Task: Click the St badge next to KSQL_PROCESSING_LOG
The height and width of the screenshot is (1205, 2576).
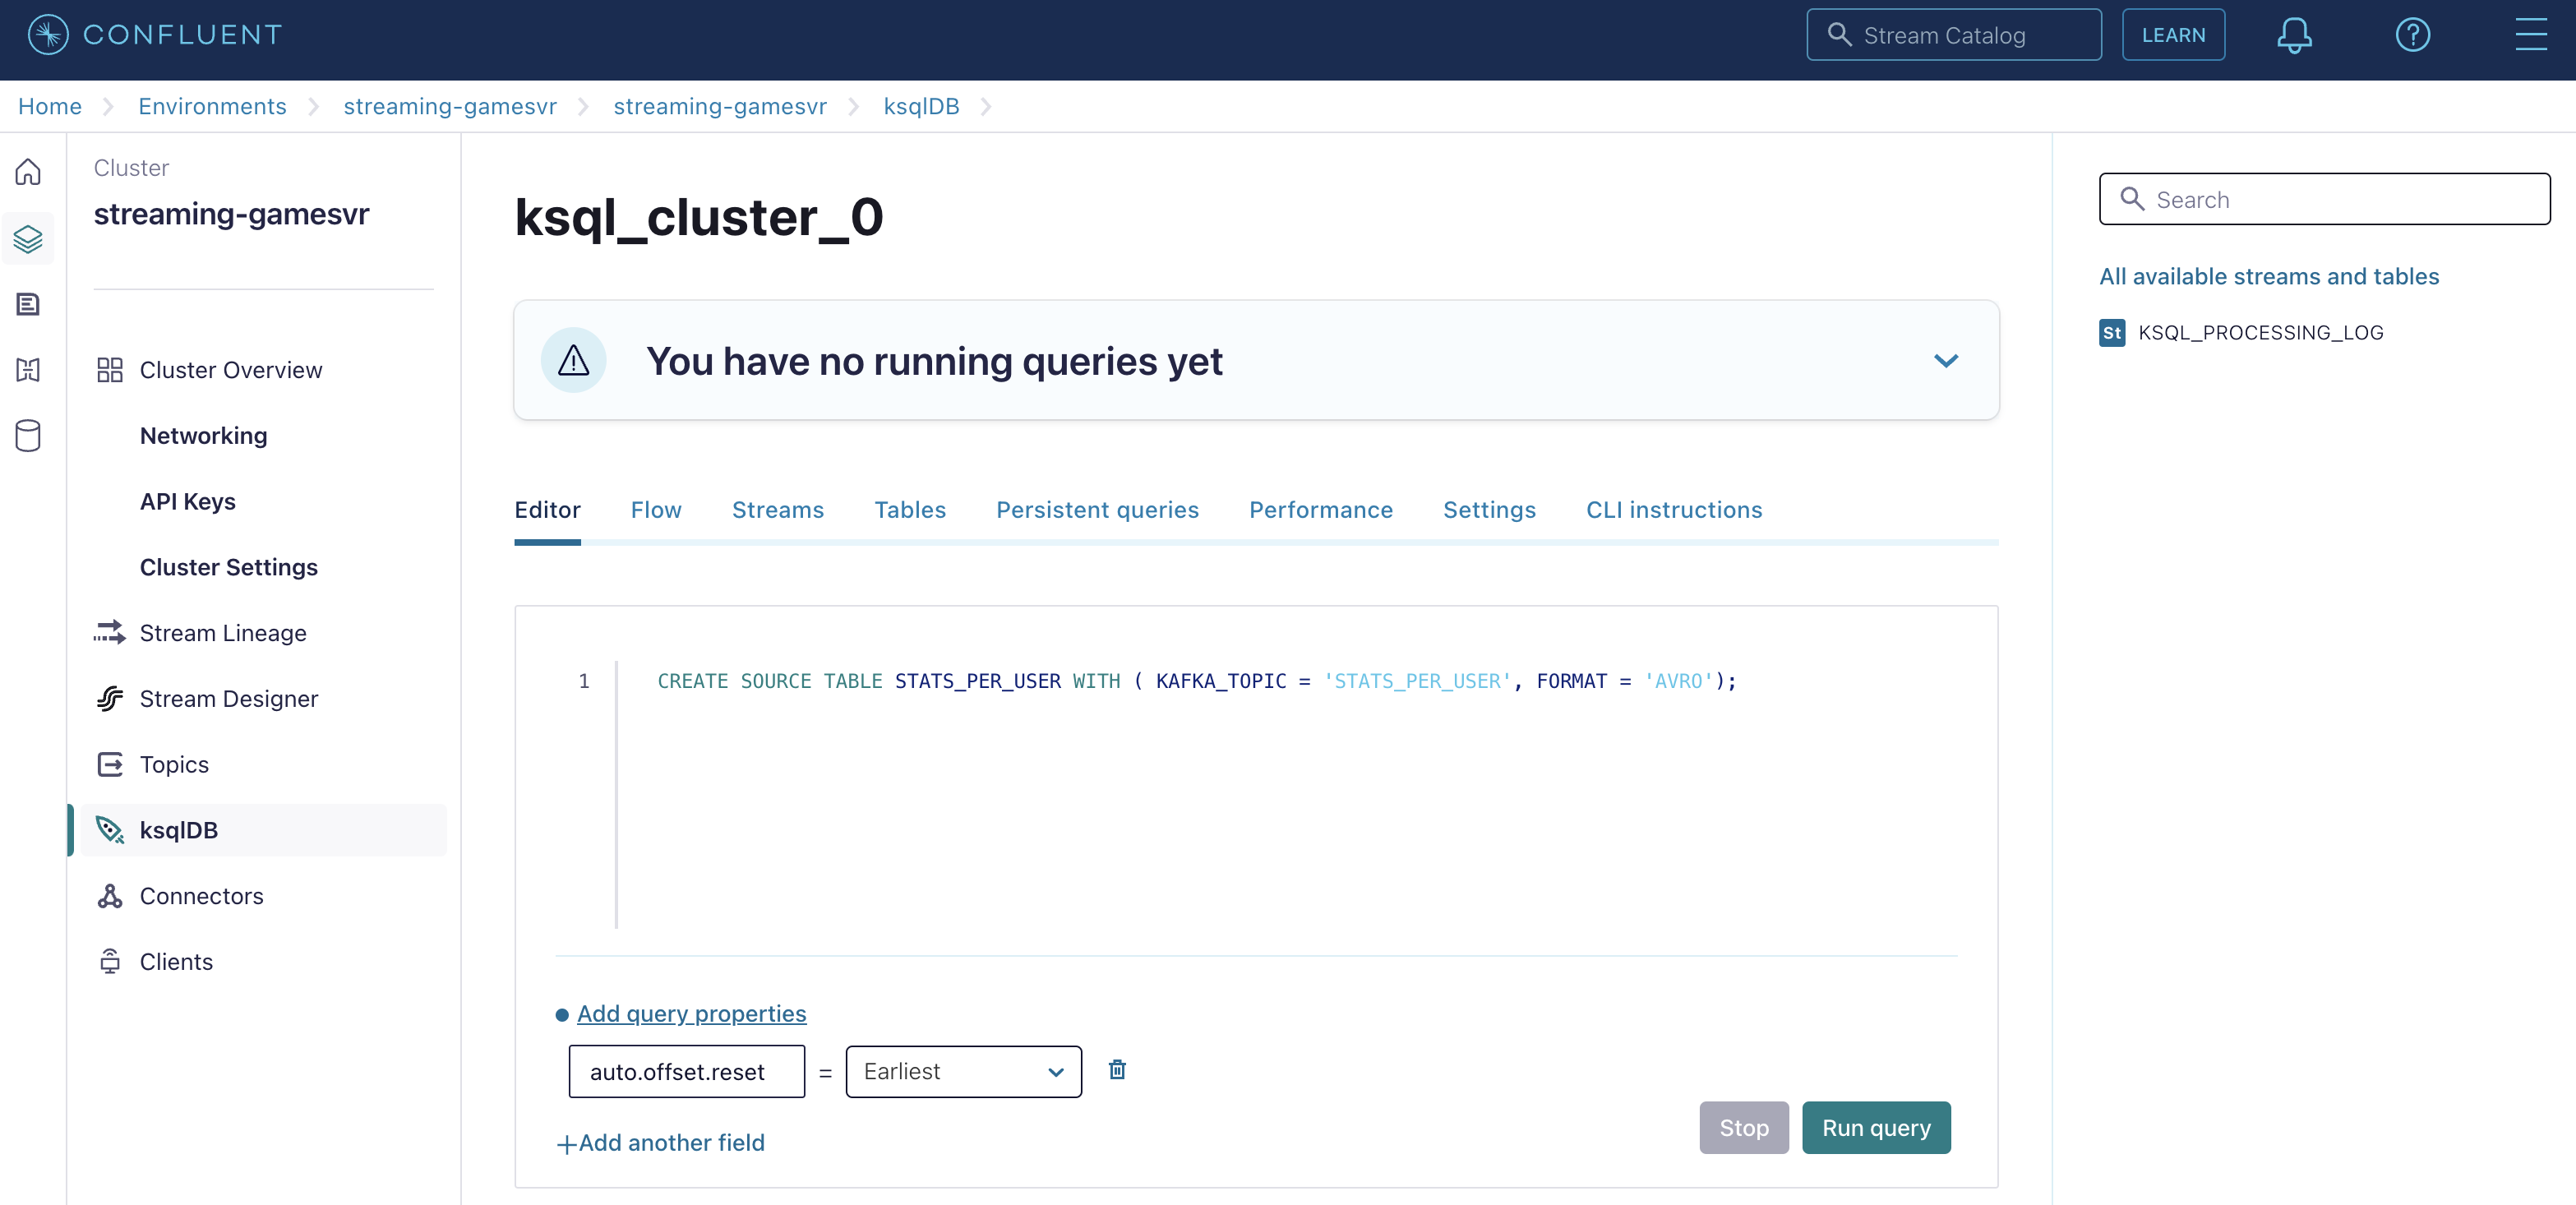Action: (x=2111, y=333)
